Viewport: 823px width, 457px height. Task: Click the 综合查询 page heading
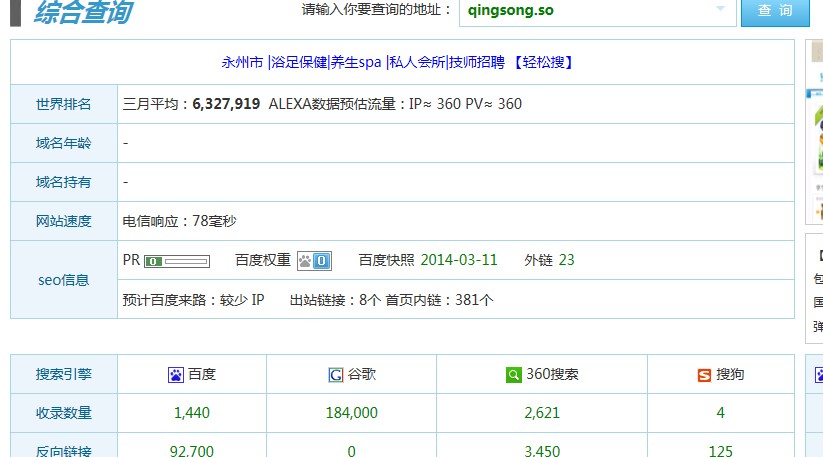83,12
